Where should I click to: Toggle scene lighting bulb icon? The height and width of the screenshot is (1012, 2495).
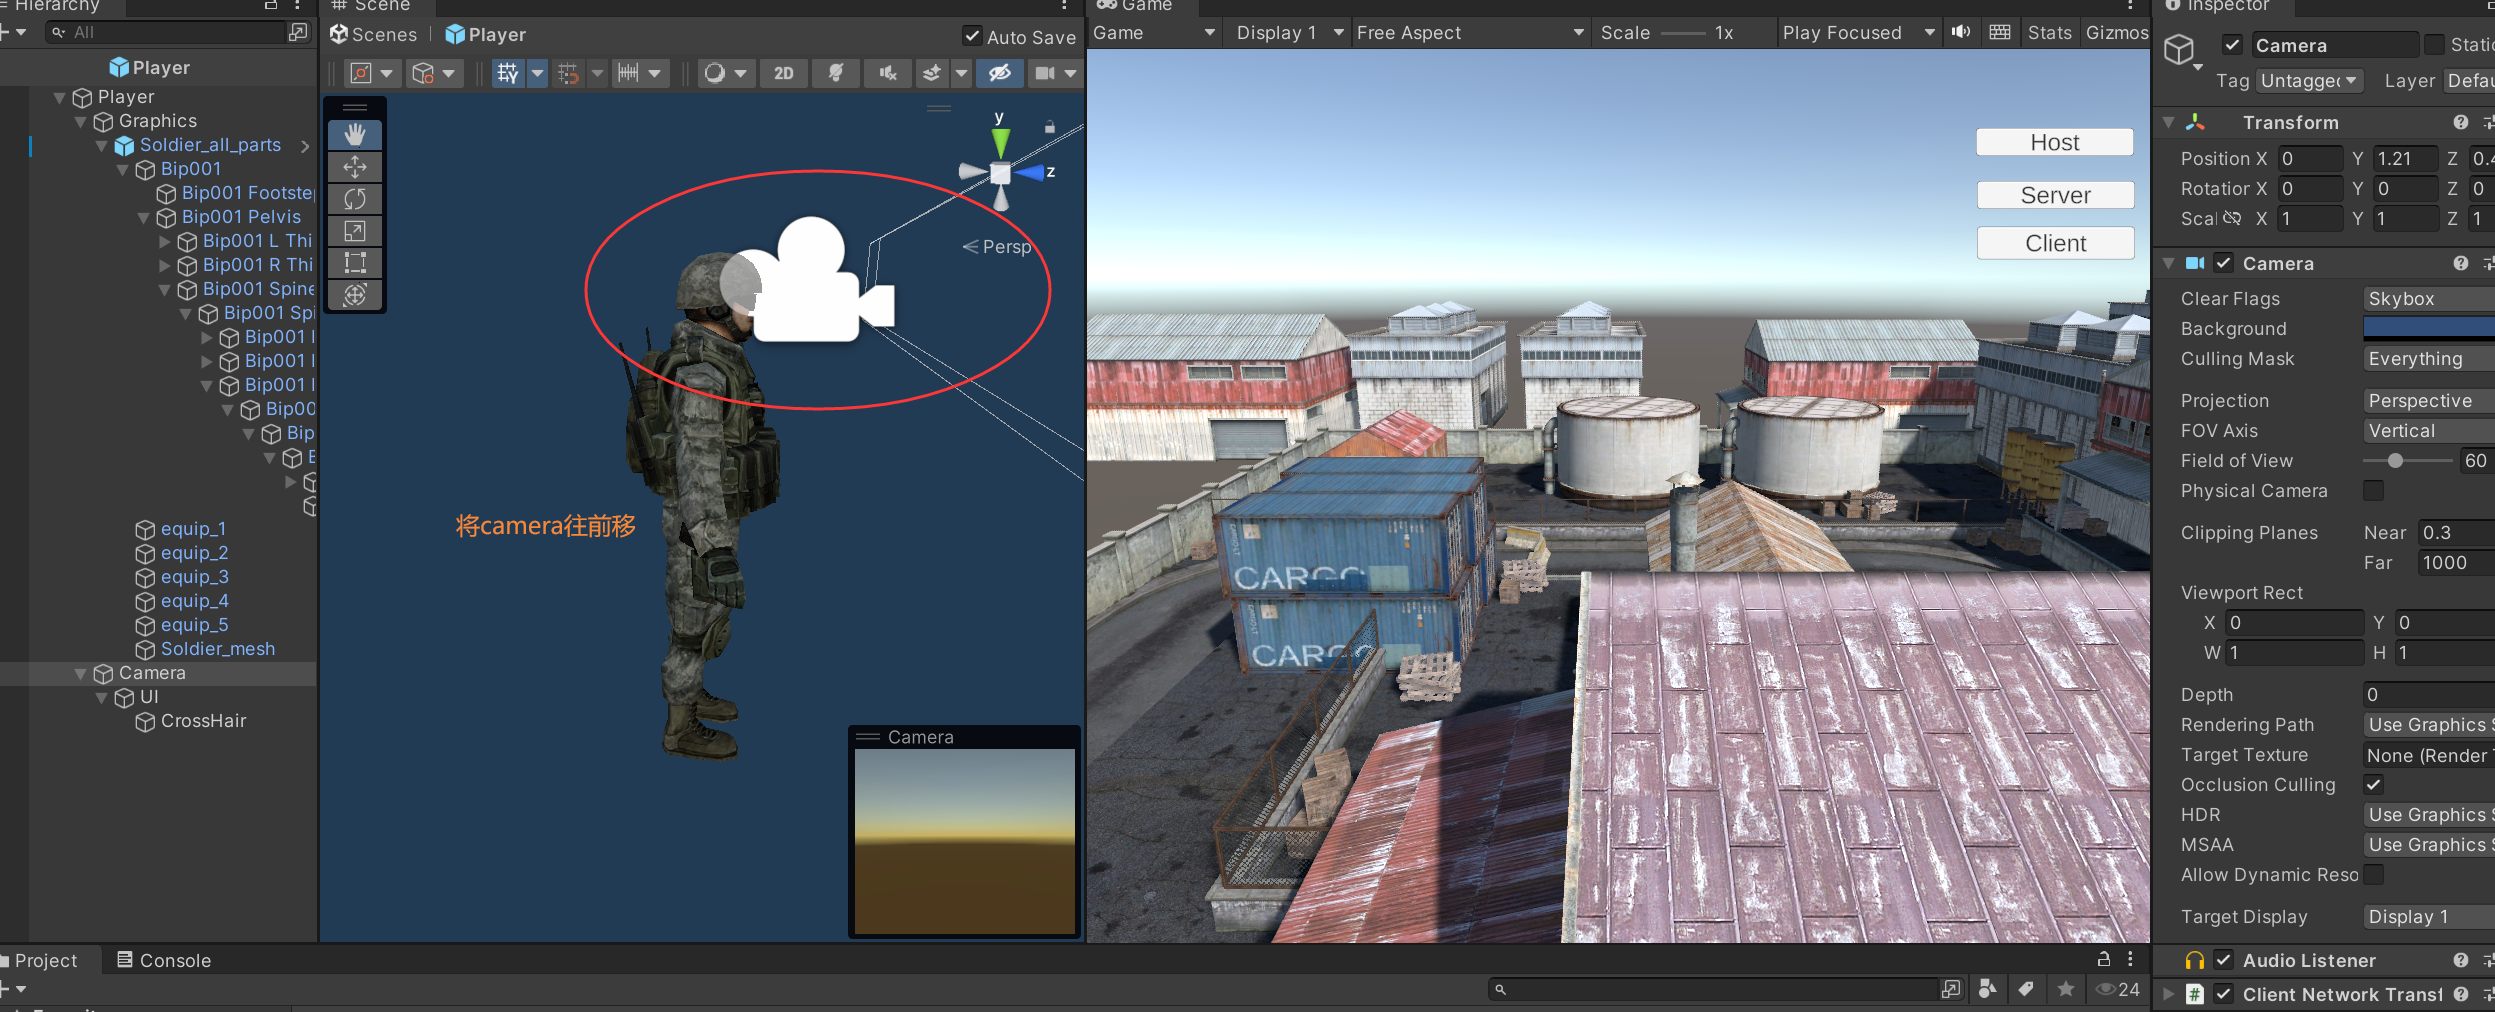tap(836, 73)
